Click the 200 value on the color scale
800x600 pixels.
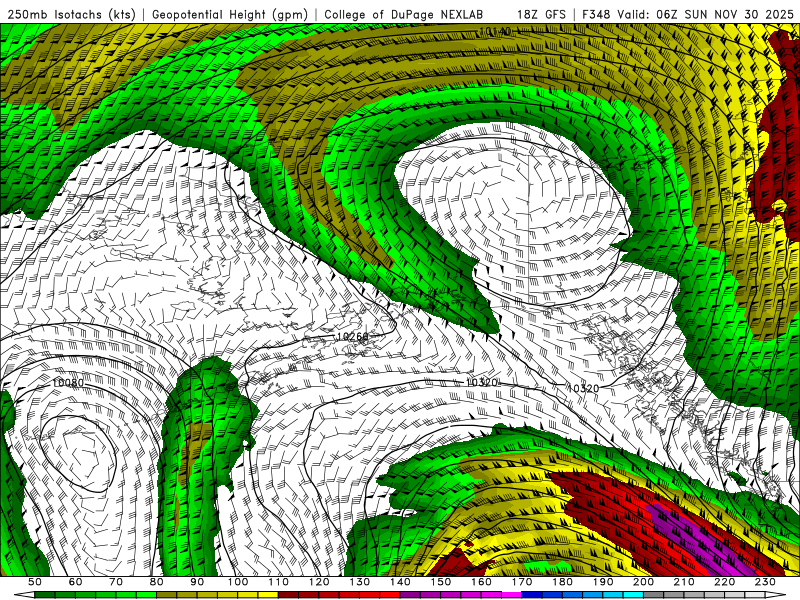pos(643,582)
